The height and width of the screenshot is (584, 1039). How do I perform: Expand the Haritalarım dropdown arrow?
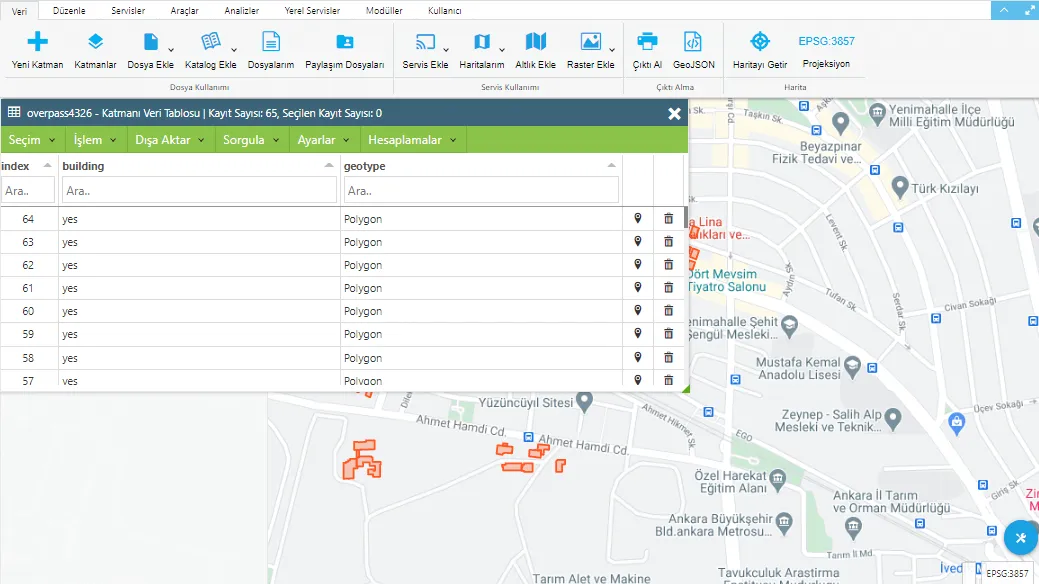[502, 50]
